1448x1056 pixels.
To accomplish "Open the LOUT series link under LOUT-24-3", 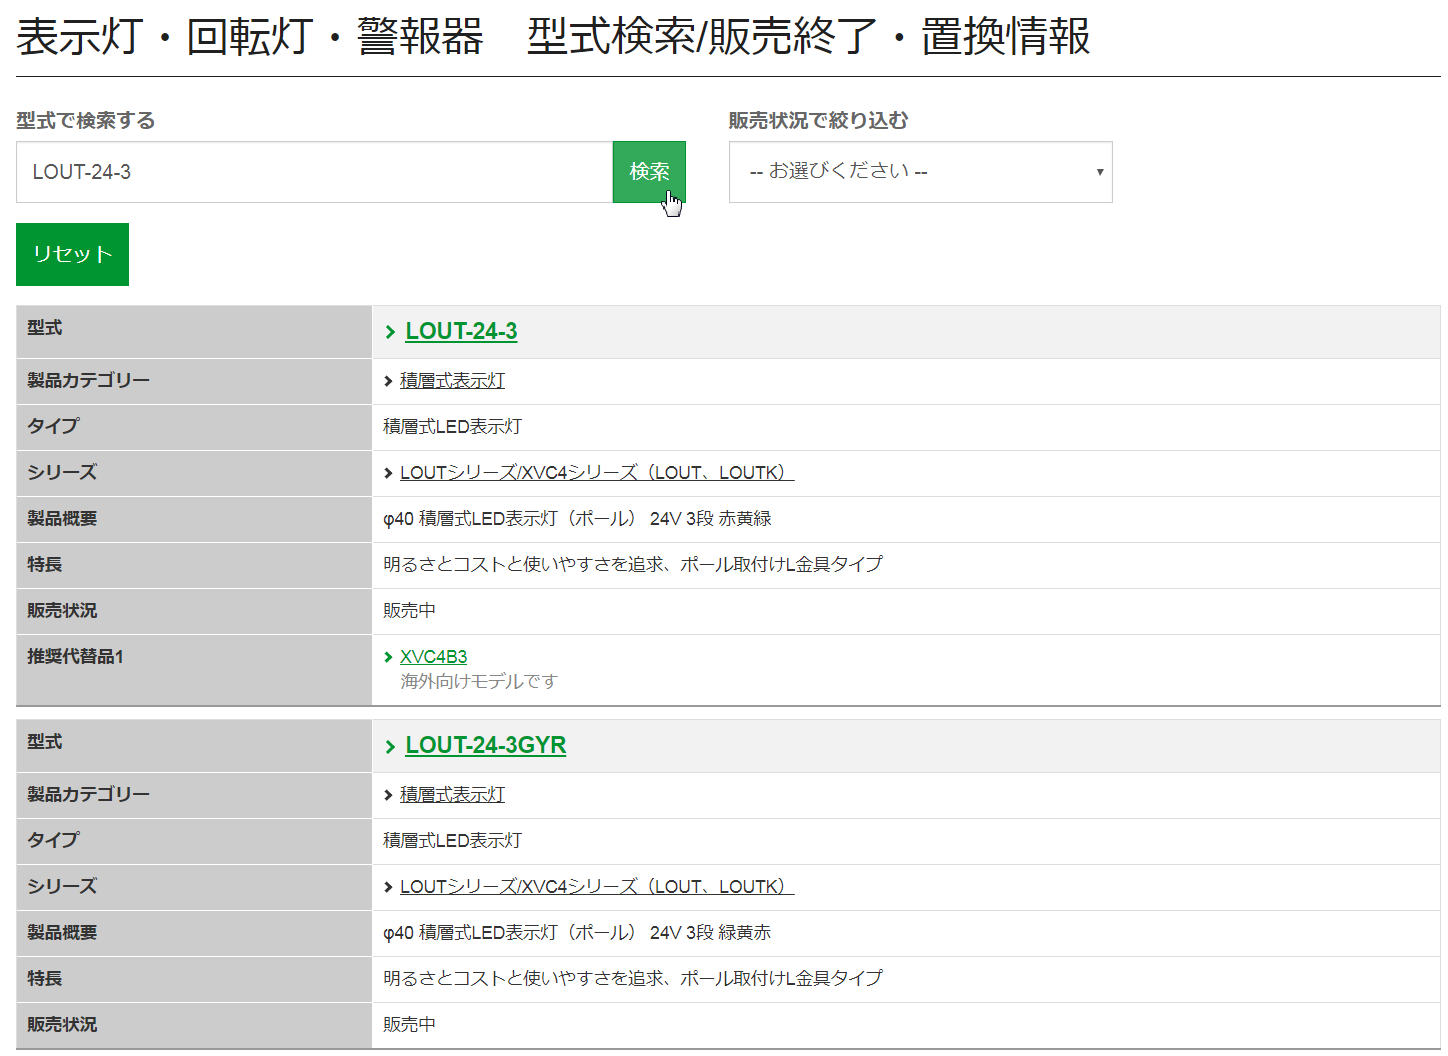I will [596, 473].
